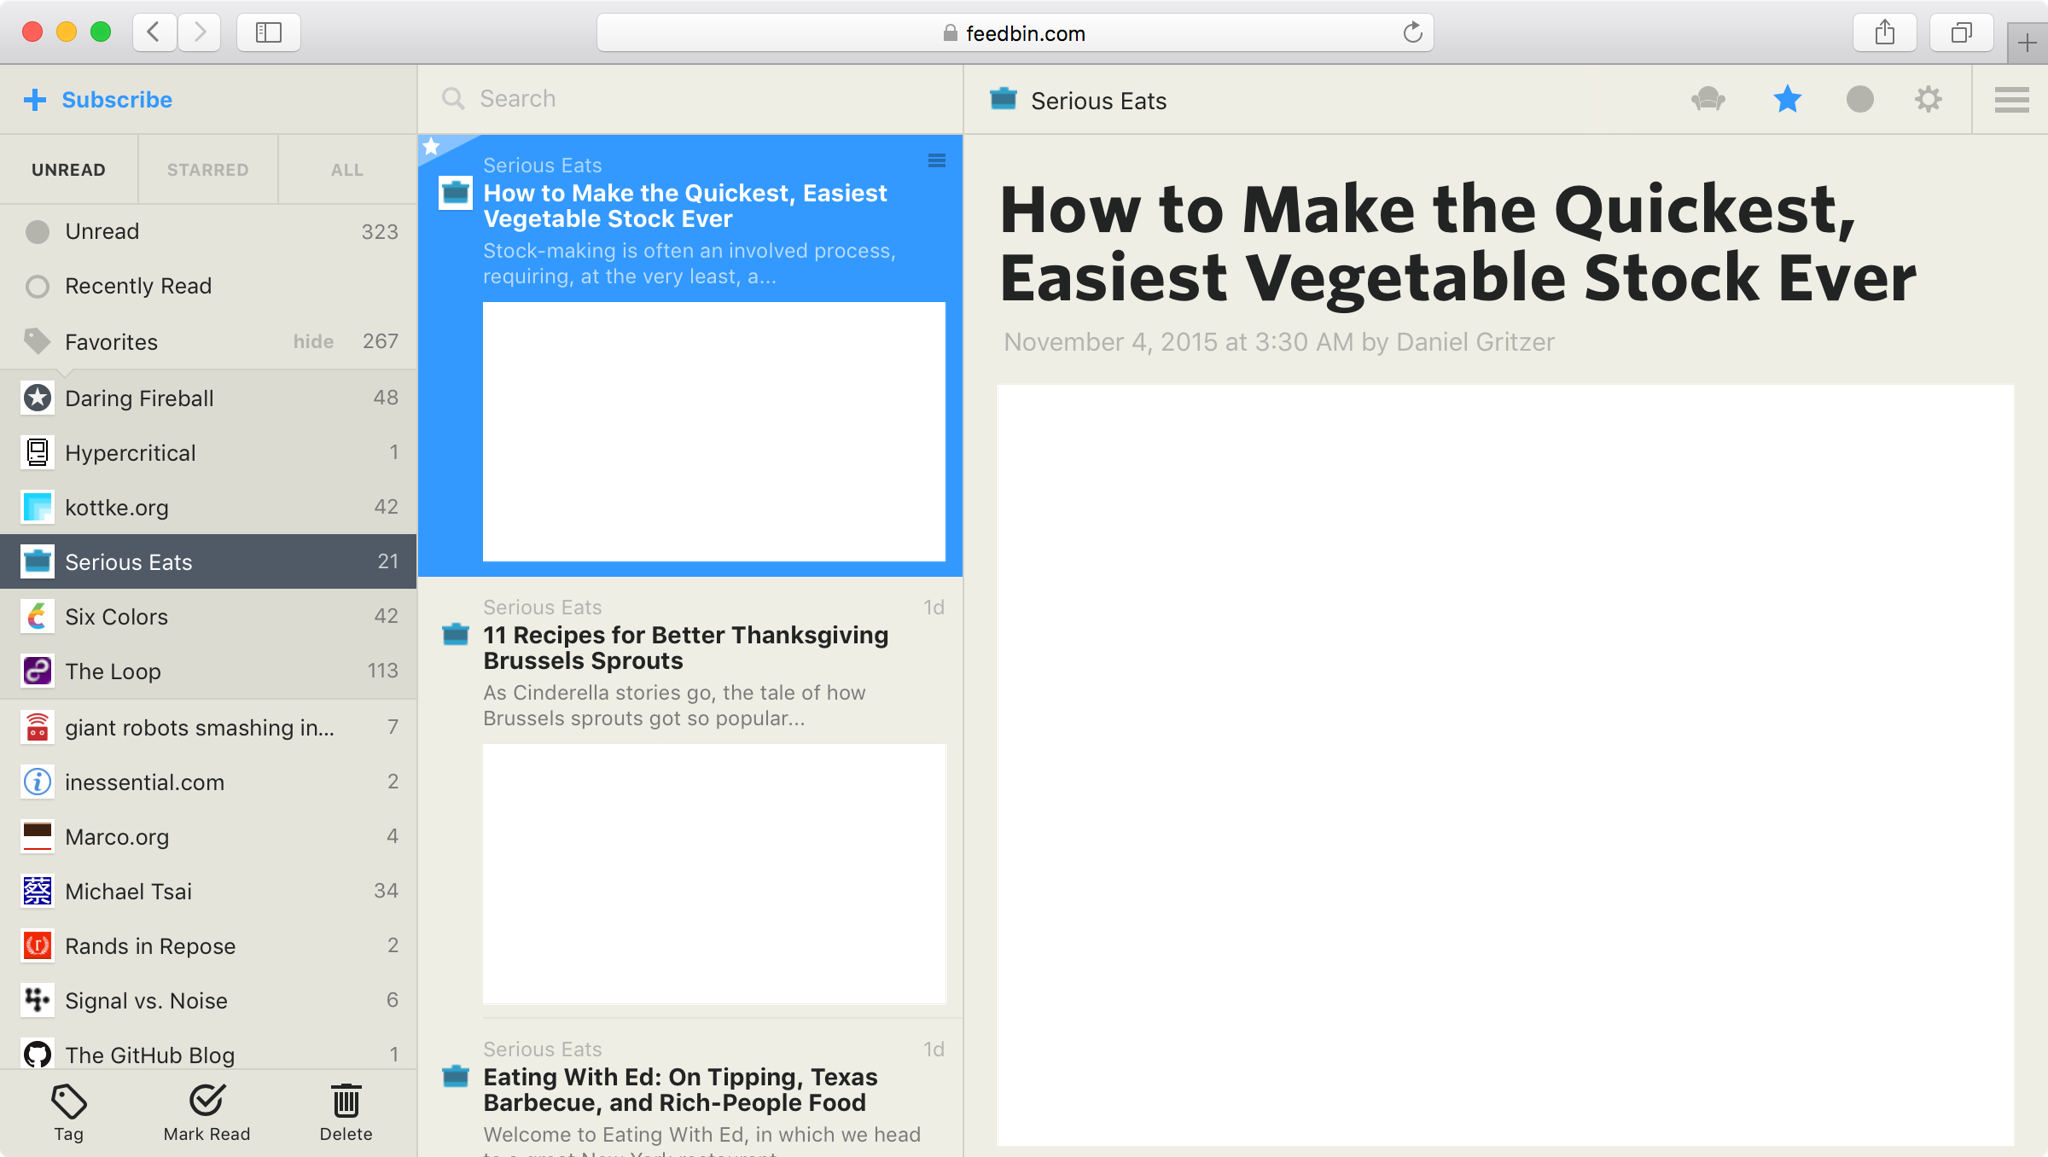The image size is (2048, 1157).
Task: Toggle the Safari sidebar button
Action: pos(268,32)
